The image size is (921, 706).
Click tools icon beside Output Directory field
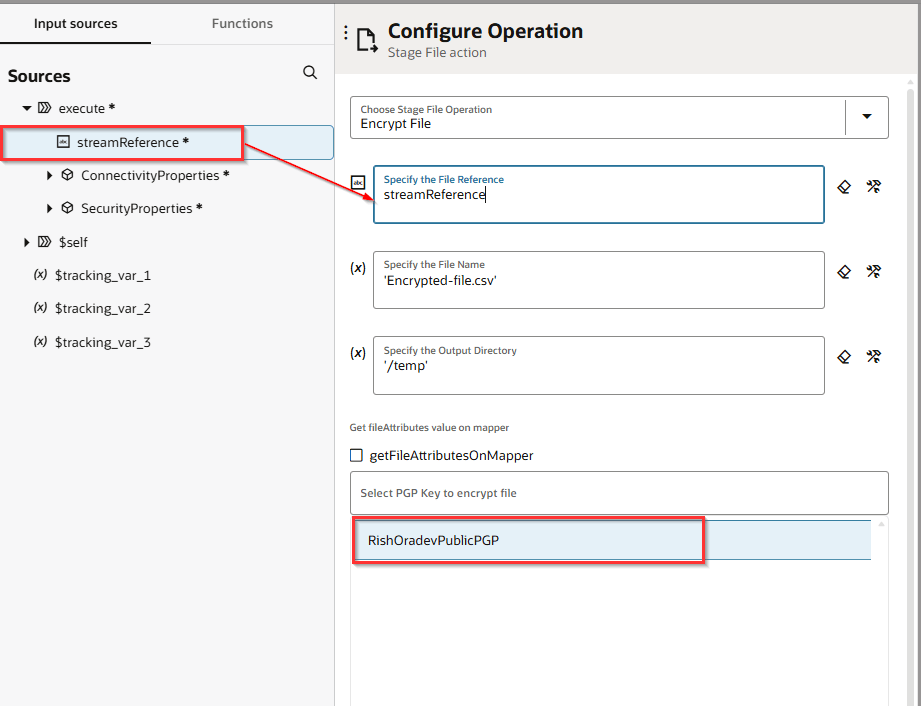click(873, 356)
